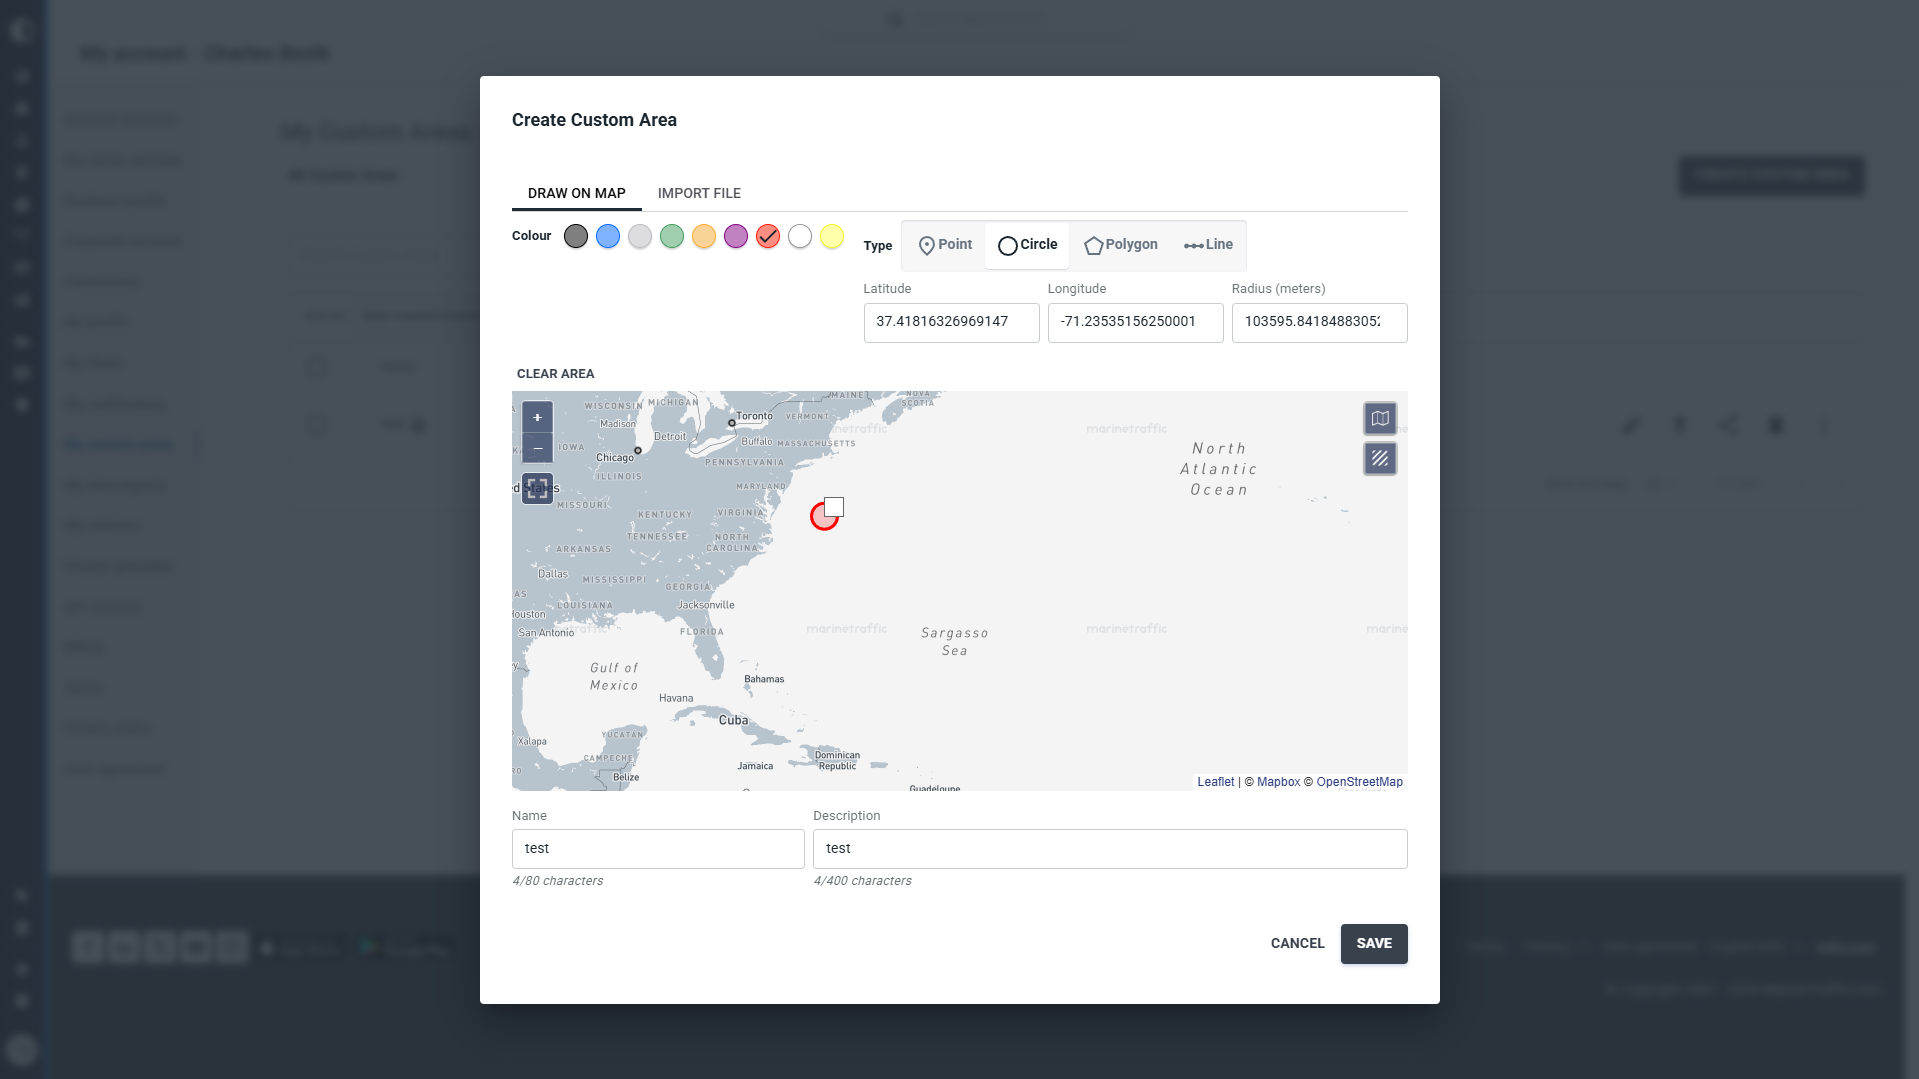Toggle the hatched area overlay button
1919x1079 pixels.
[1380, 458]
